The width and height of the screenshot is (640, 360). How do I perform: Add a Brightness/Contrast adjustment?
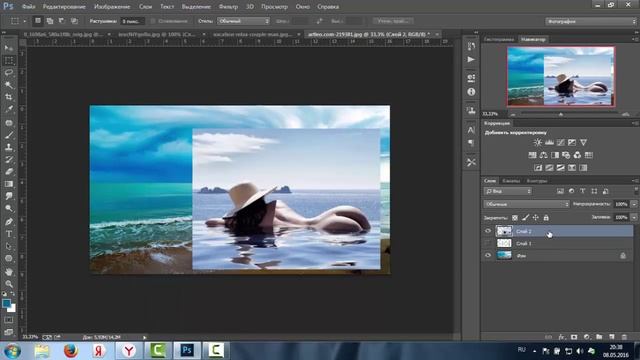pos(538,142)
